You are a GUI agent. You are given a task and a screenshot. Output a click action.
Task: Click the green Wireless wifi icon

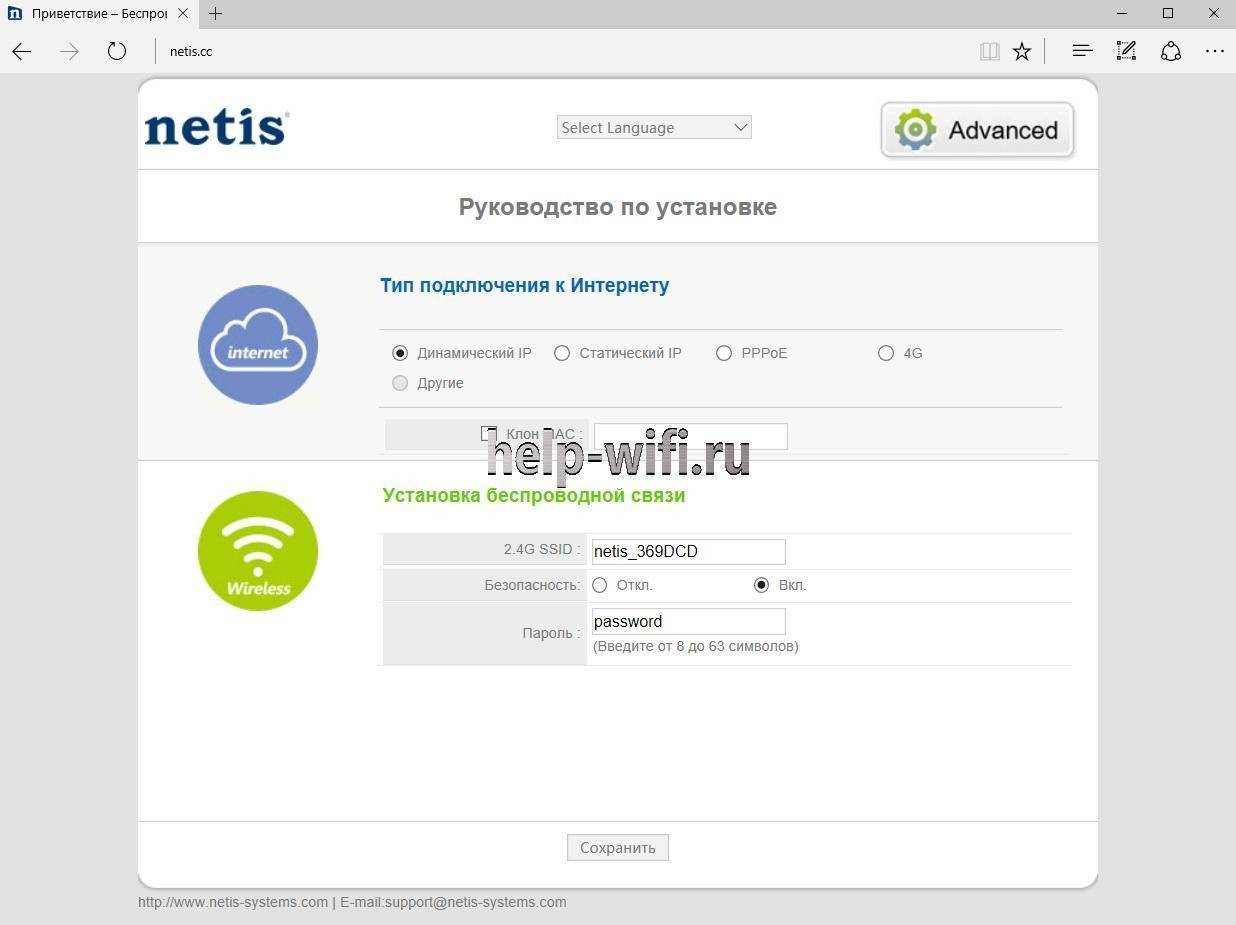[258, 551]
